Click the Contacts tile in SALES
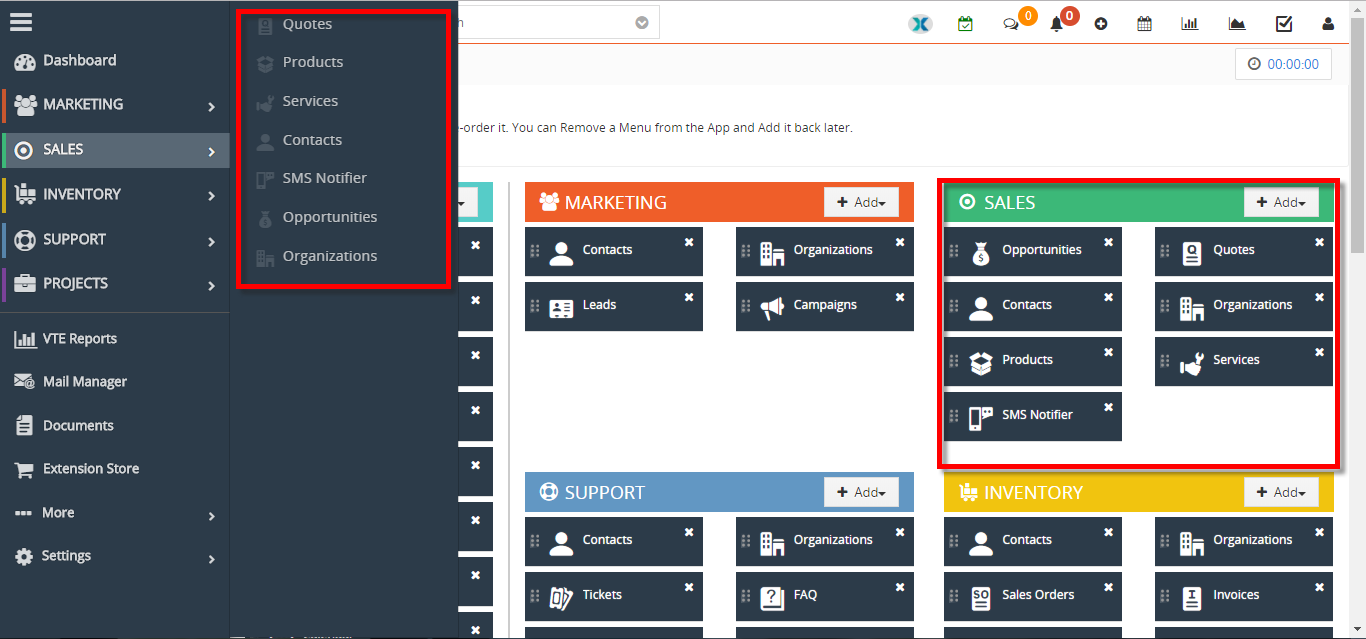1366x639 pixels. [x=1033, y=306]
